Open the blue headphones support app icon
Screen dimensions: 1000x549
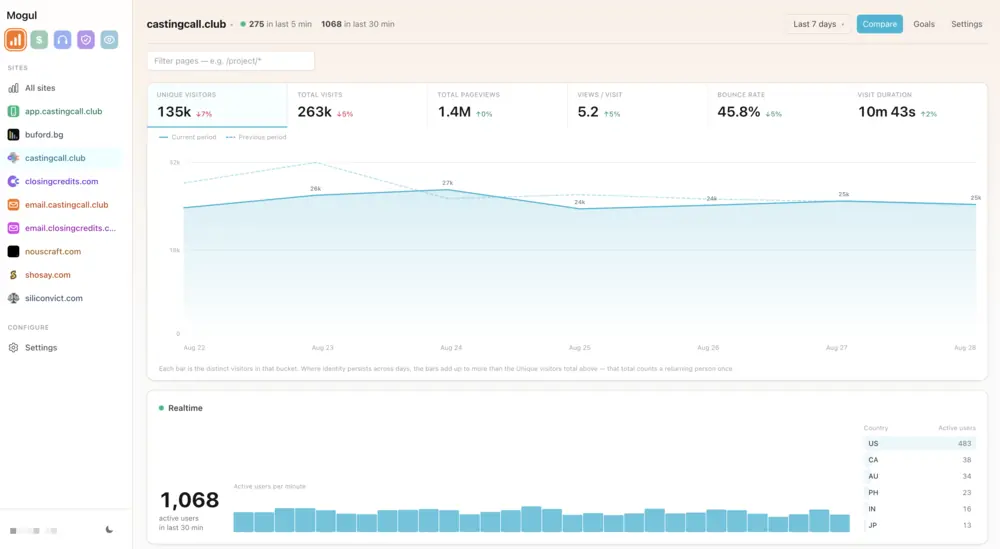click(62, 40)
